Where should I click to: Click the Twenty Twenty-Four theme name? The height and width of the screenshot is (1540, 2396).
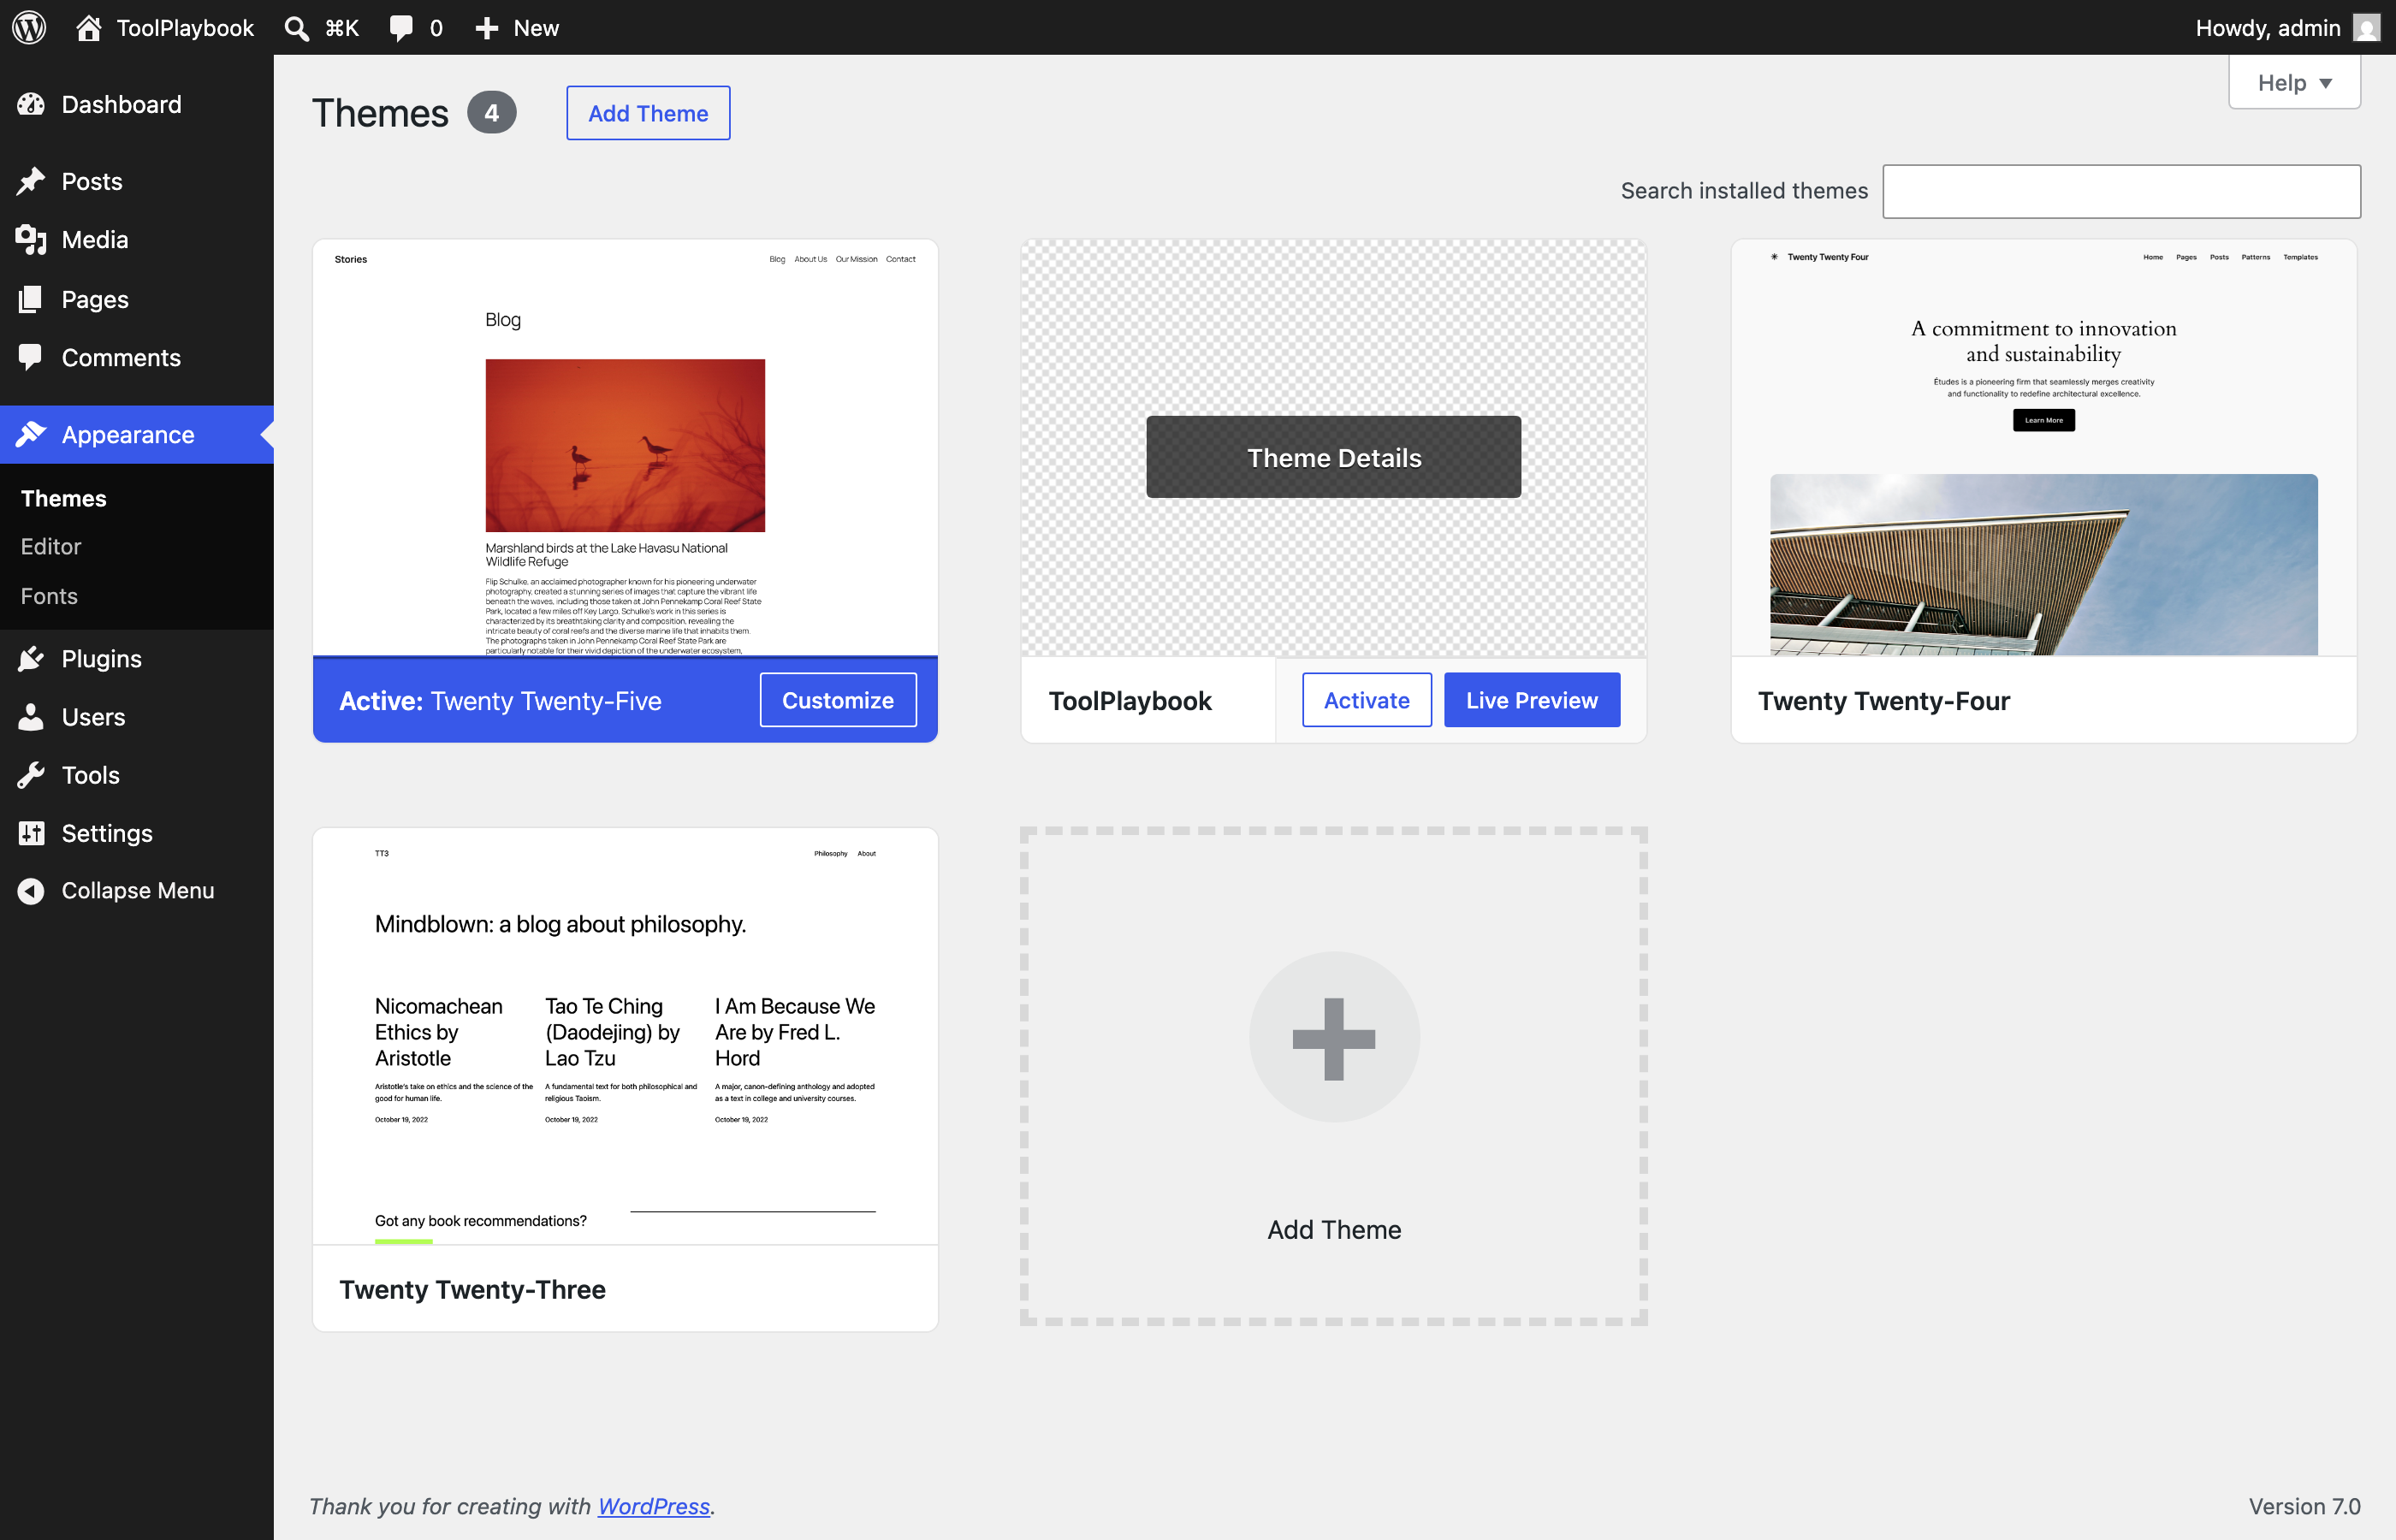point(1884,701)
